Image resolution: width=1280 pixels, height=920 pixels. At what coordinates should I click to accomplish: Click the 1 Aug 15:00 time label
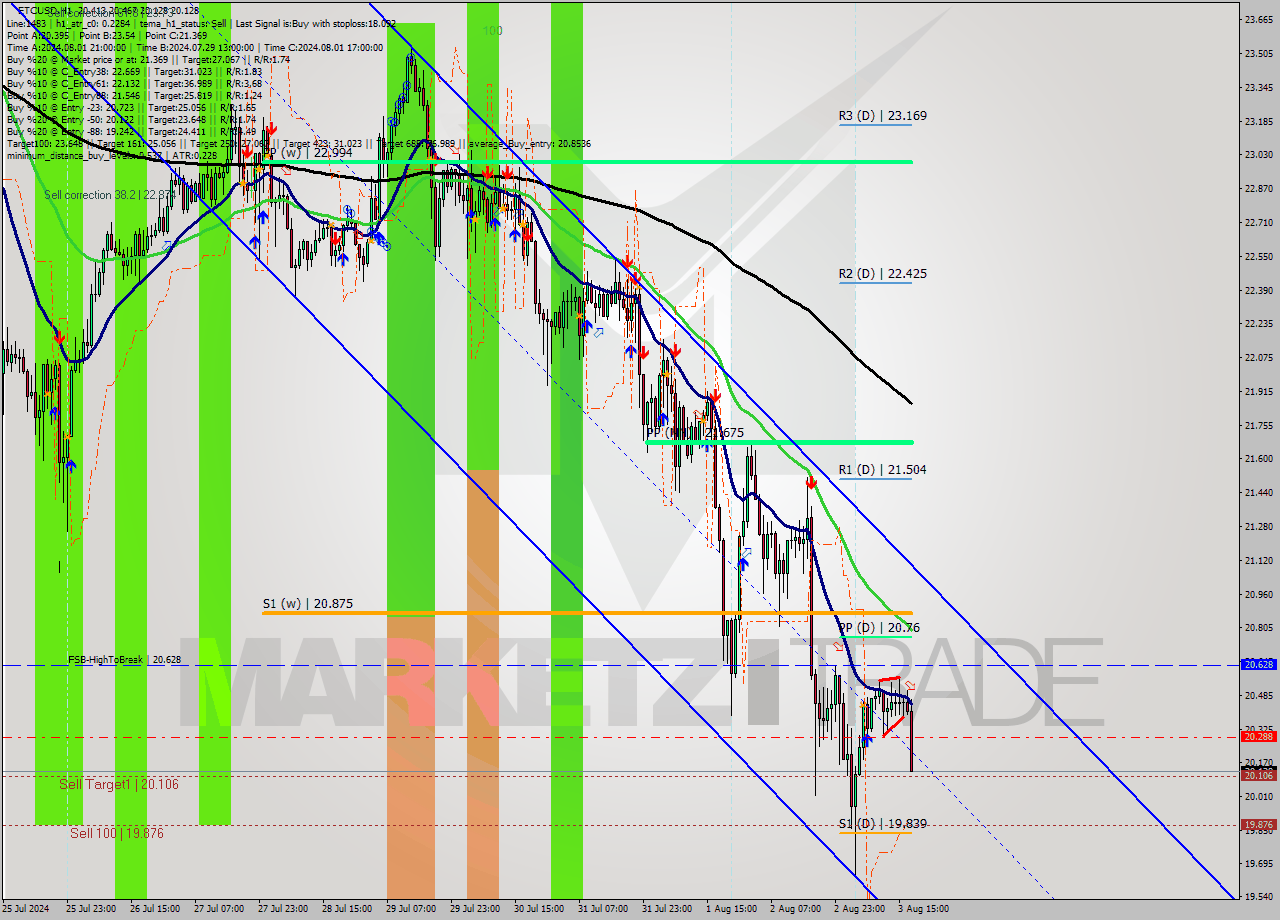pyautogui.click(x=731, y=909)
